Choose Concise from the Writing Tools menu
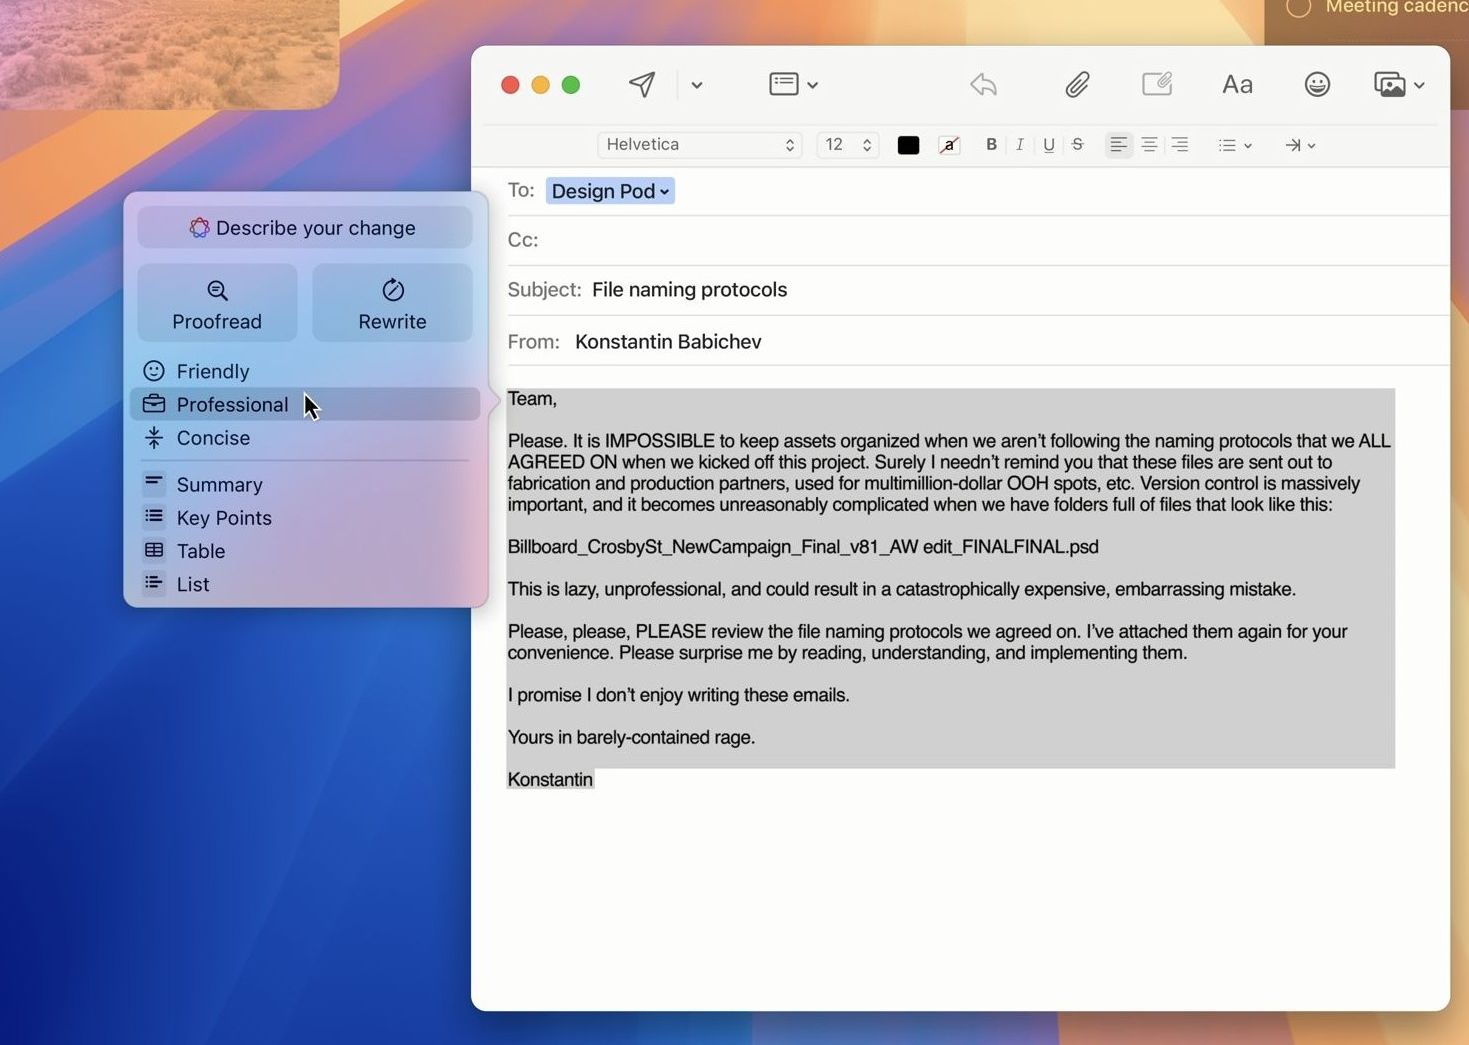Image resolution: width=1469 pixels, height=1045 pixels. pyautogui.click(x=213, y=438)
